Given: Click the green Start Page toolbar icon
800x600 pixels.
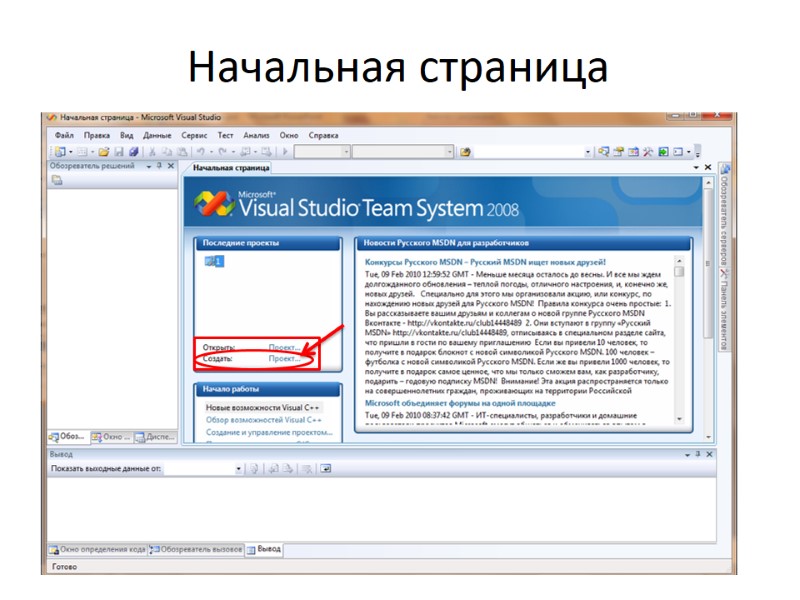Looking at the screenshot, I should pos(663,152).
